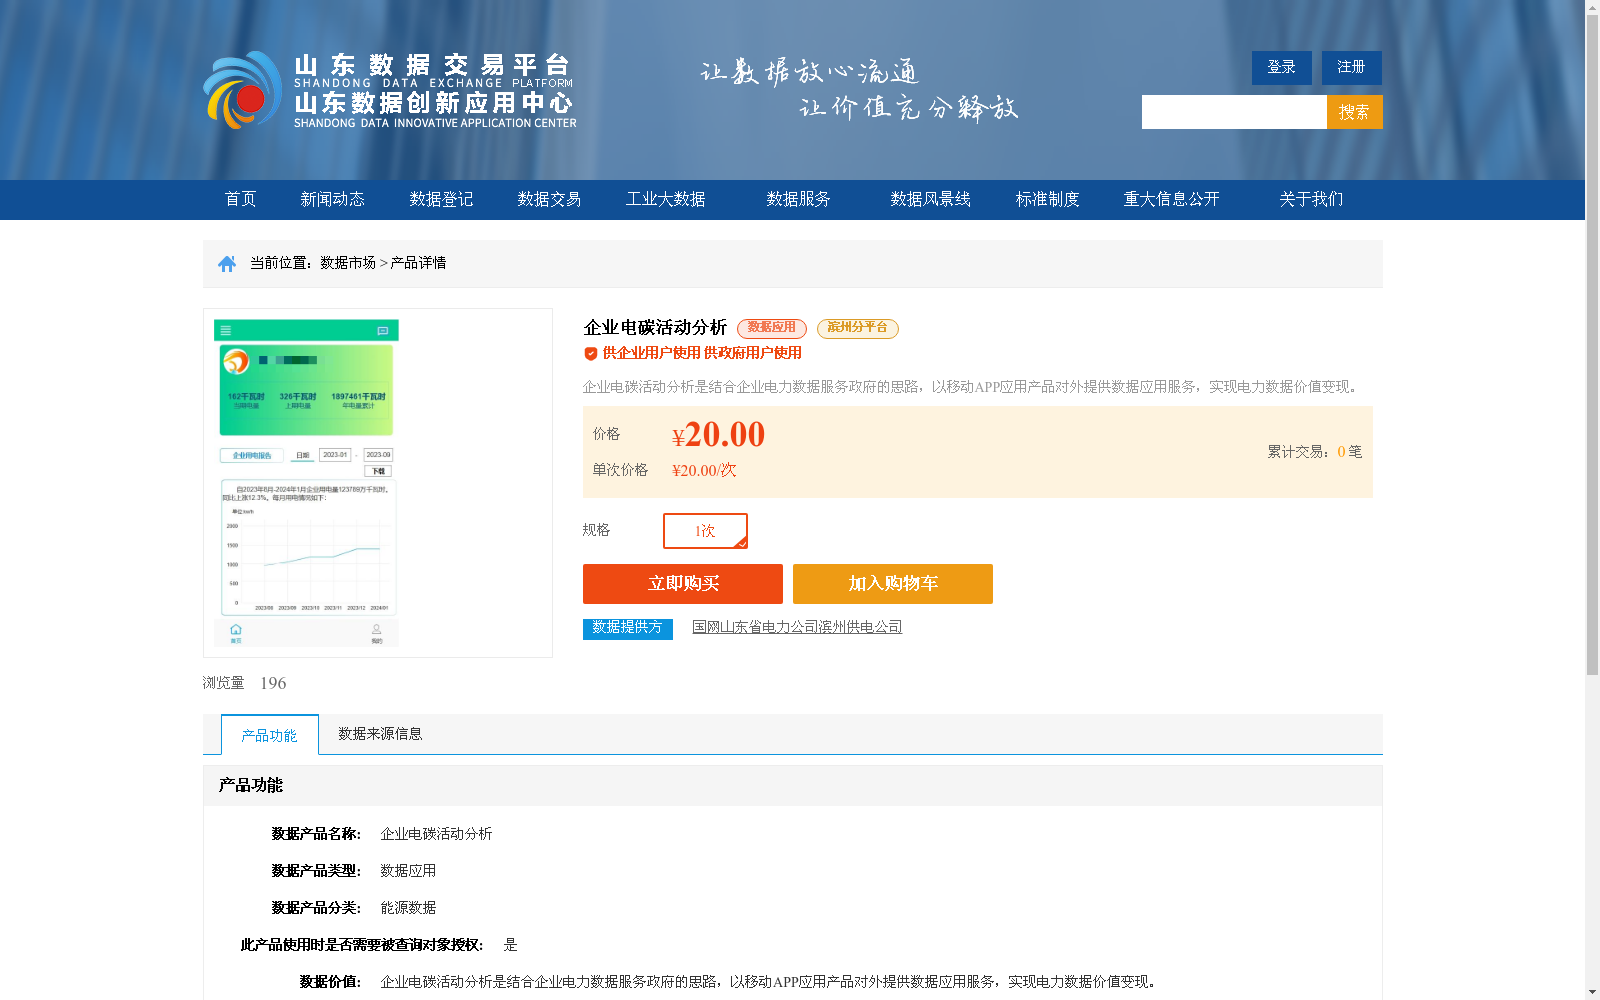1600x1000 pixels.
Task: Open the 重大信息公开 navigation item
Action: pyautogui.click(x=1172, y=199)
